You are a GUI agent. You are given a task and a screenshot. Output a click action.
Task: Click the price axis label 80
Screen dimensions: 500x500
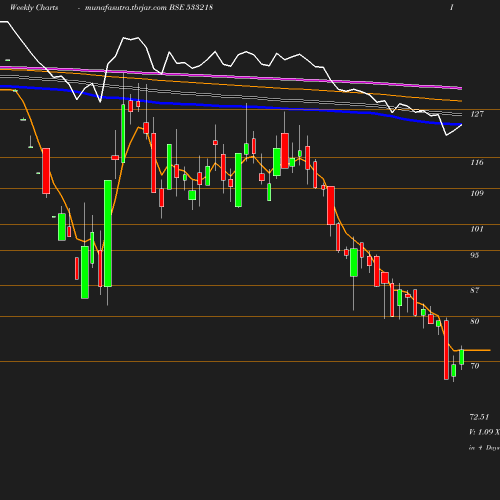click(475, 321)
